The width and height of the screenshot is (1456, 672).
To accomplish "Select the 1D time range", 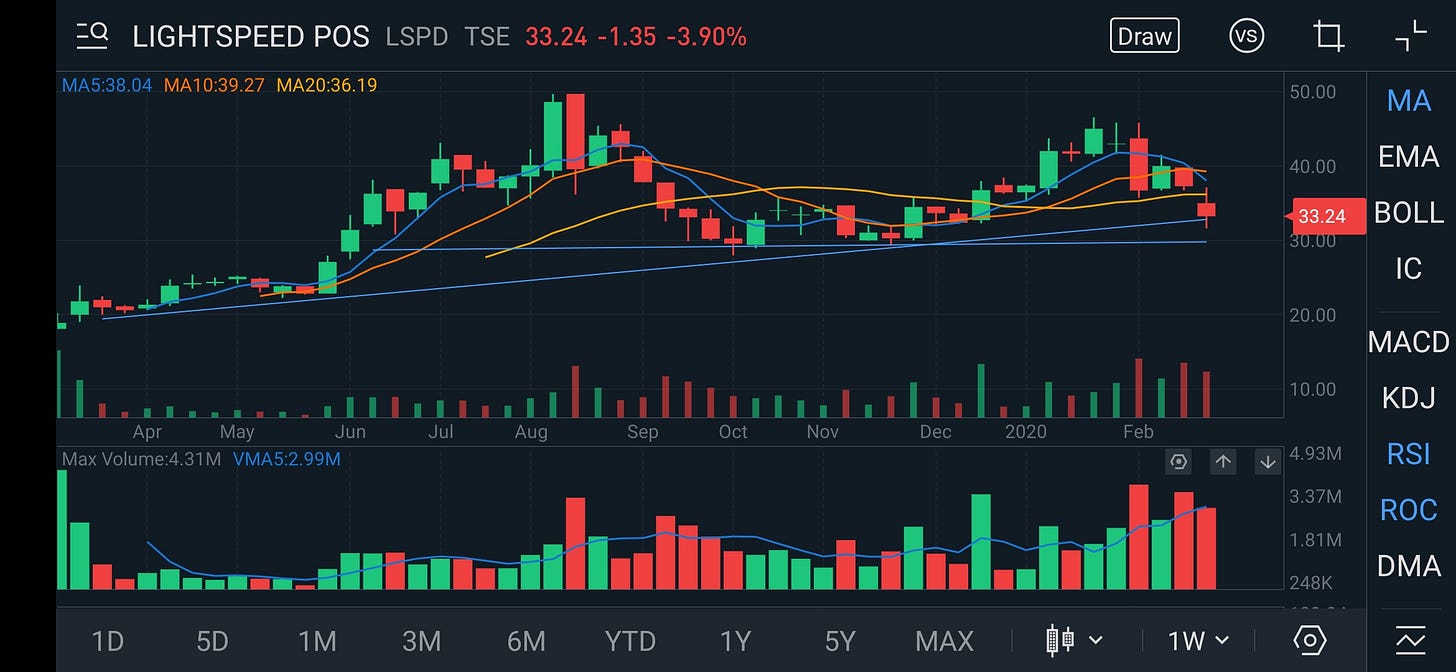I will coord(107,640).
